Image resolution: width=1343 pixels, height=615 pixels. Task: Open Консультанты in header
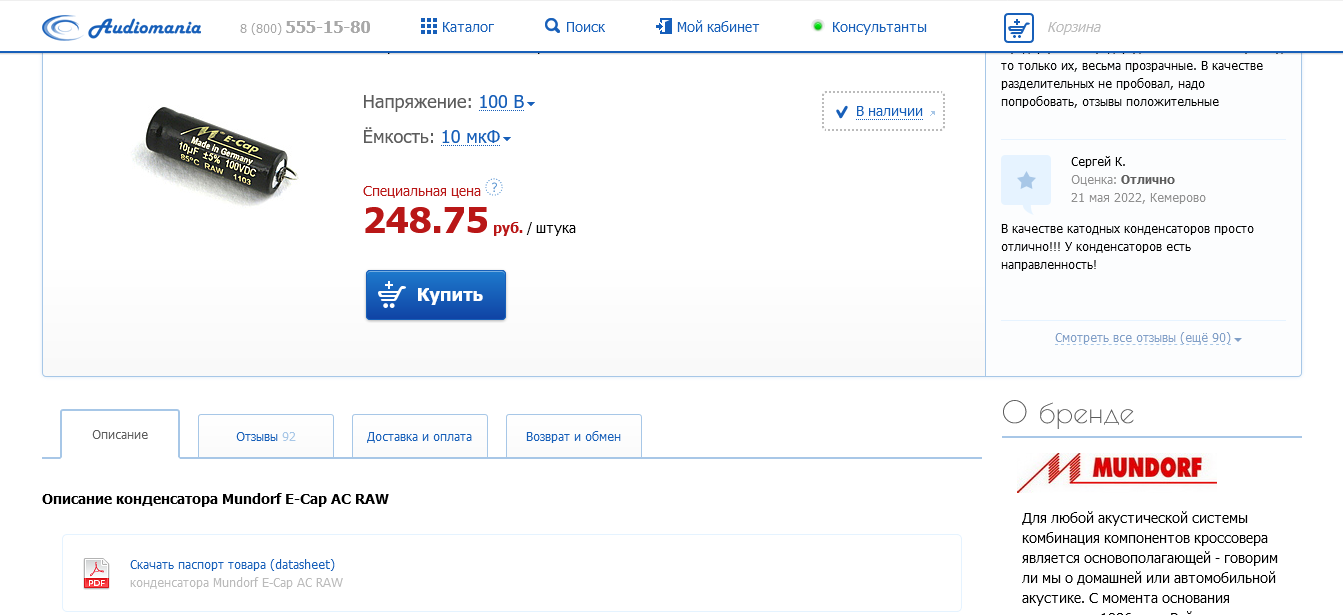point(879,27)
